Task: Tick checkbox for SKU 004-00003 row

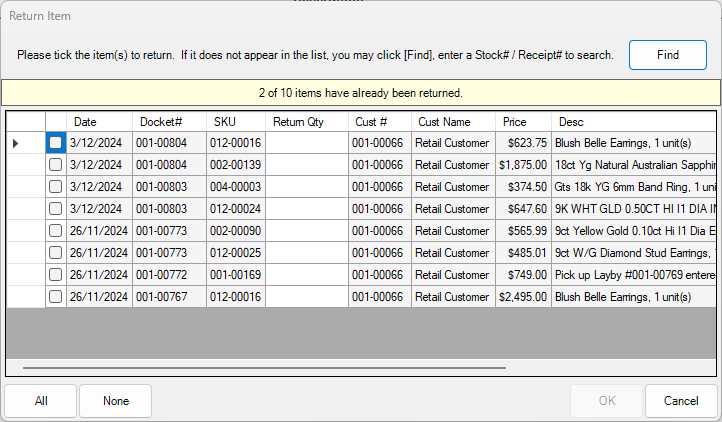Action: (x=56, y=187)
